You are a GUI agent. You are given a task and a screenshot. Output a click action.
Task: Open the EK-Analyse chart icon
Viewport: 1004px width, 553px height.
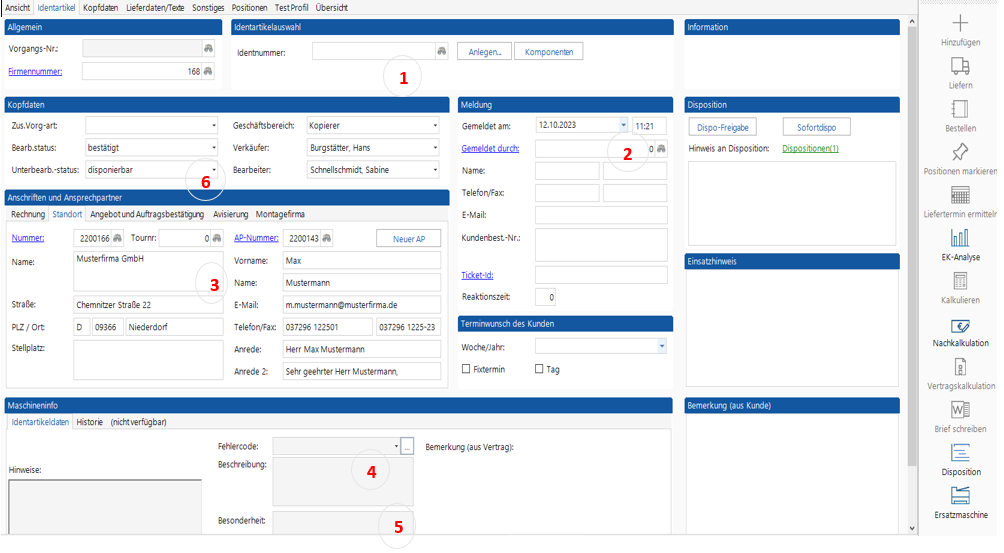960,238
